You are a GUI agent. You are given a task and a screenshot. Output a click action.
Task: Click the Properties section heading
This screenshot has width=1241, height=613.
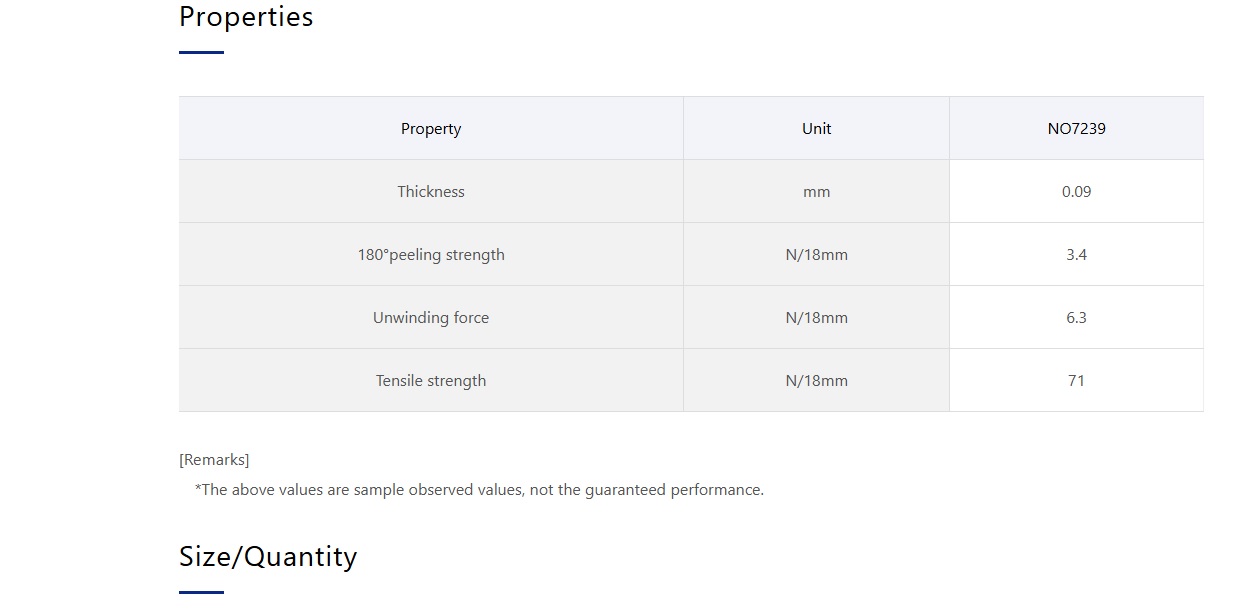(x=246, y=17)
